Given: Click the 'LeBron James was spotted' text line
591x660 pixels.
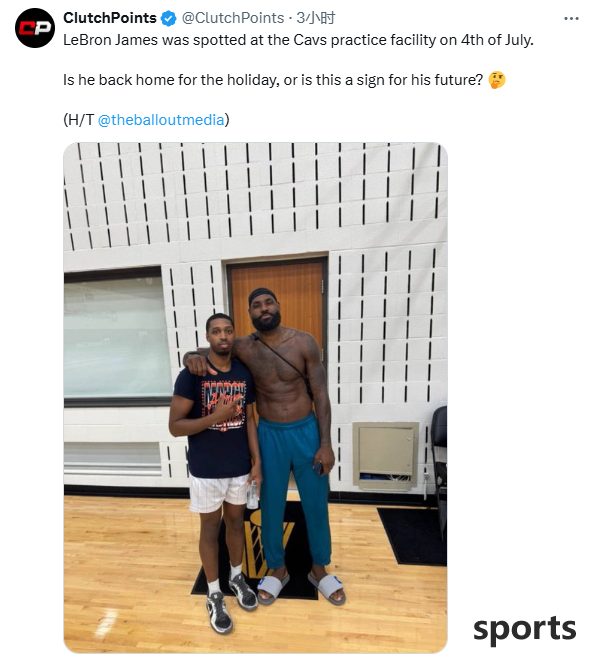Looking at the screenshot, I should tap(298, 40).
